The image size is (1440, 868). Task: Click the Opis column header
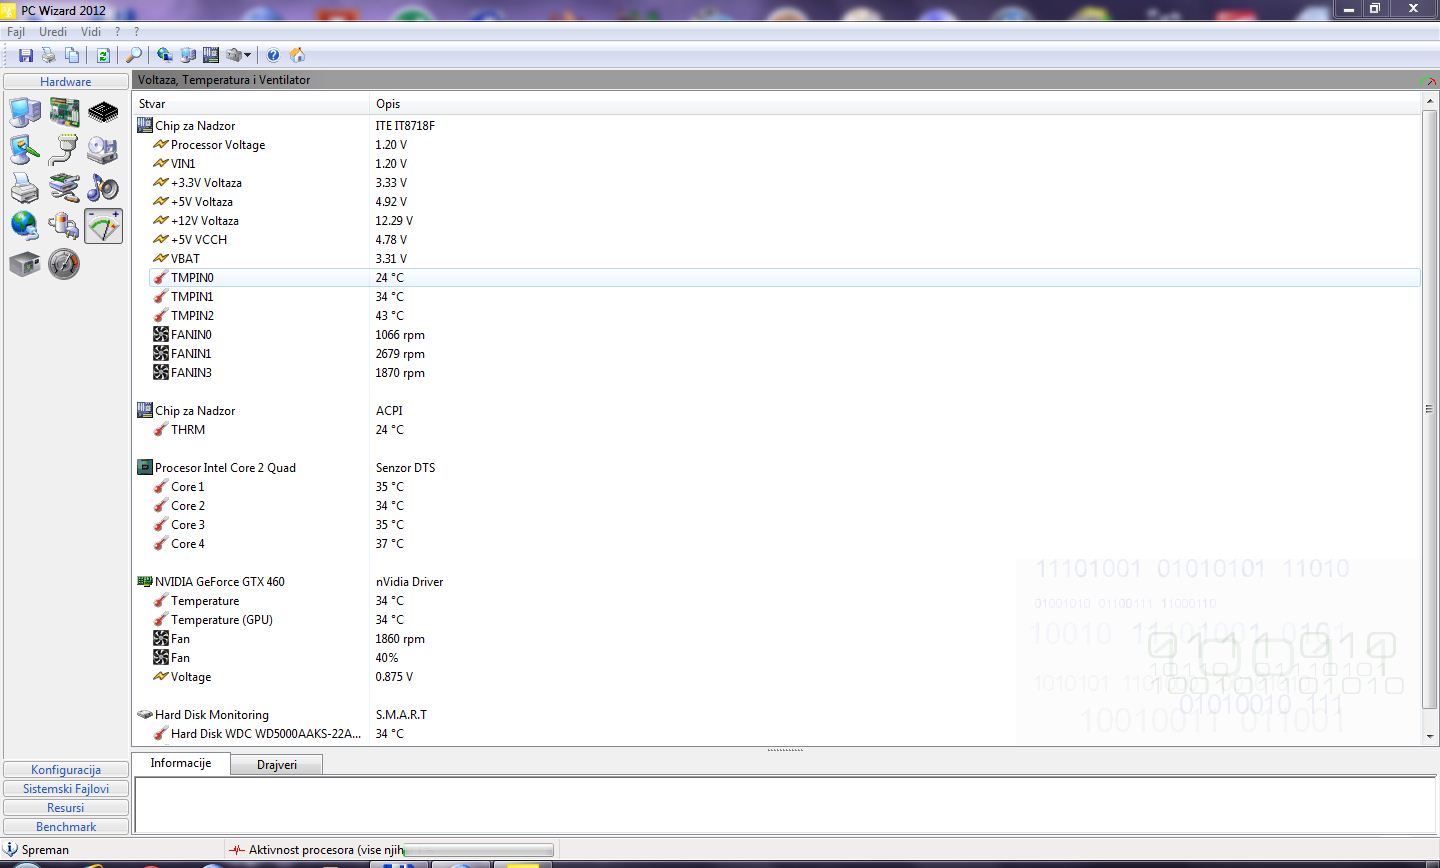[895, 104]
